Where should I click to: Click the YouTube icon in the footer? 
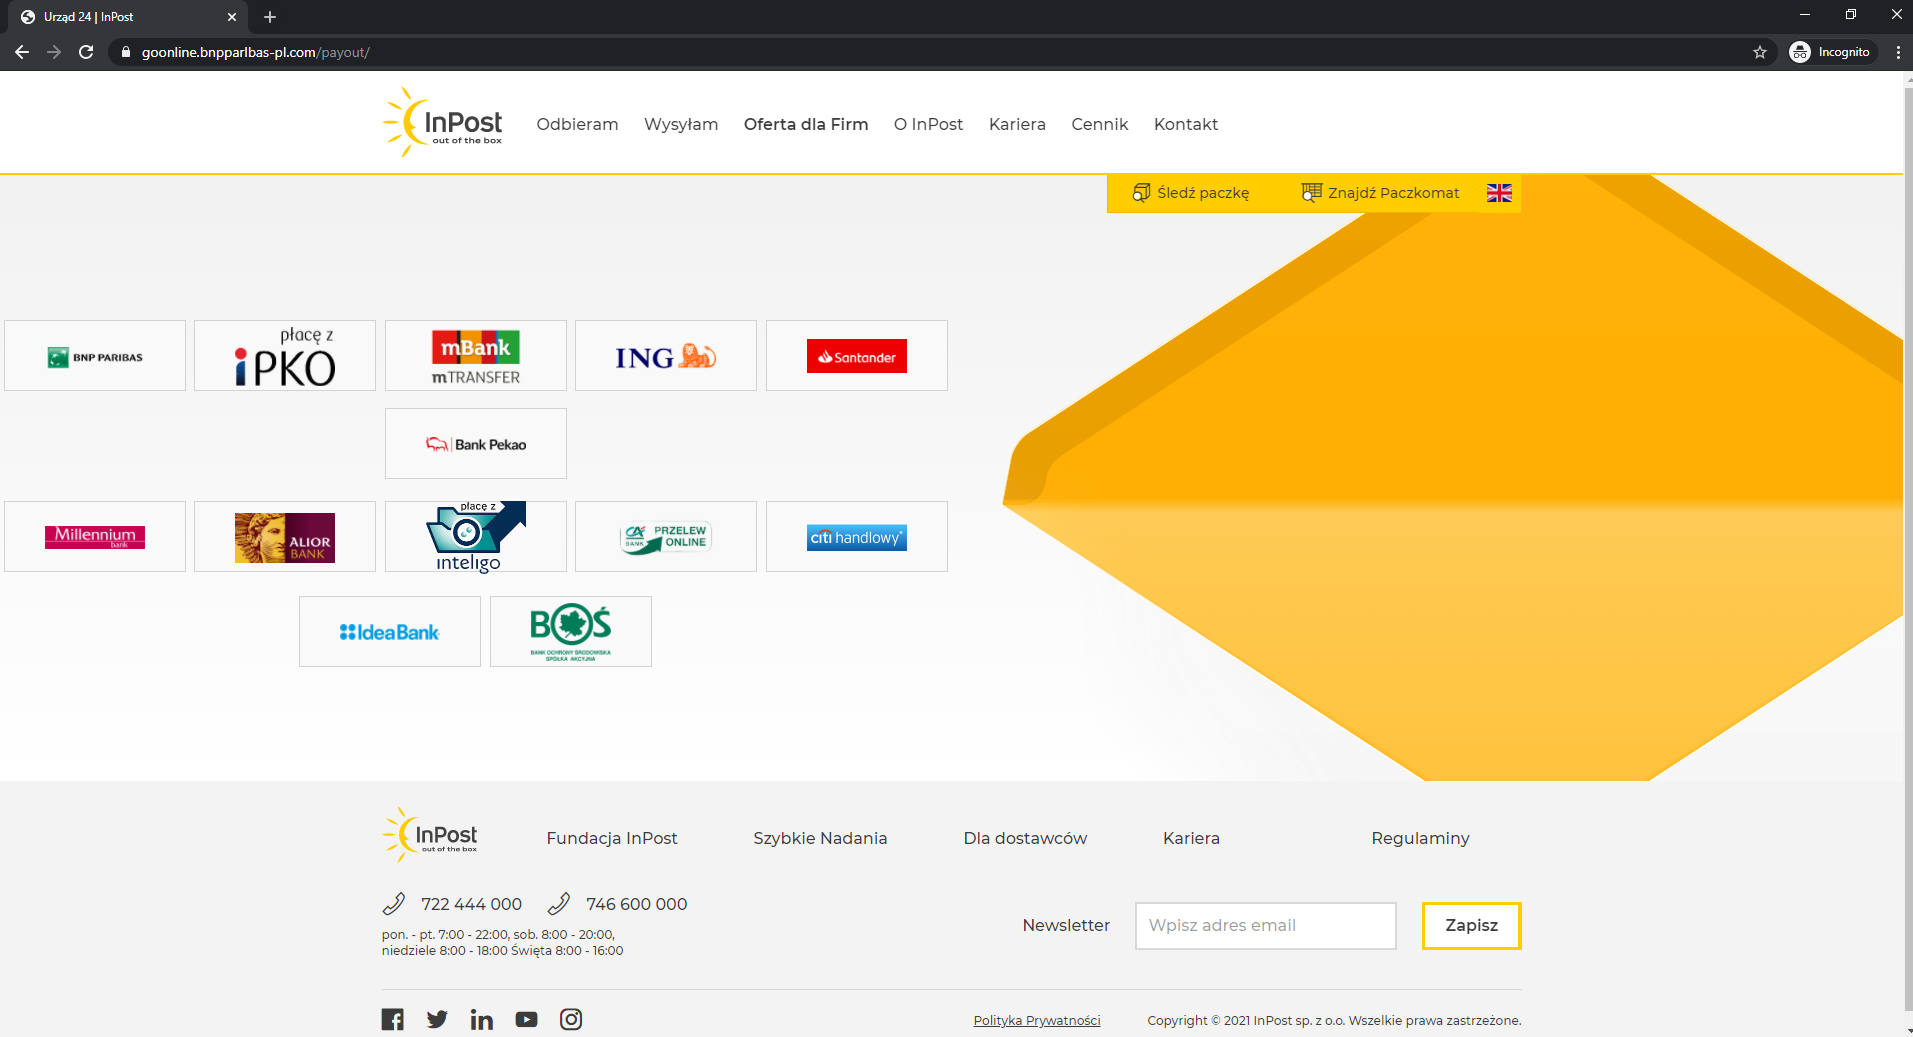(526, 1019)
